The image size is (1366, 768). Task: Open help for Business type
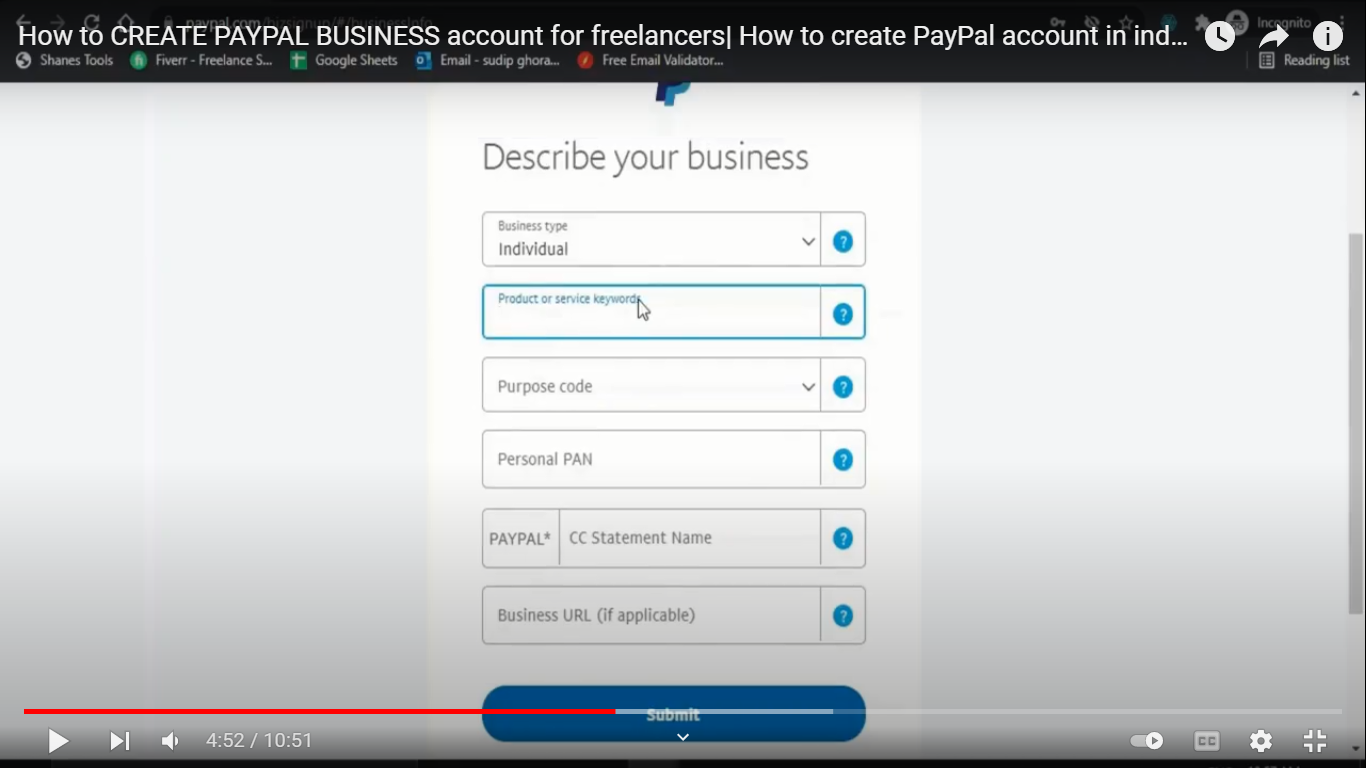coord(843,241)
